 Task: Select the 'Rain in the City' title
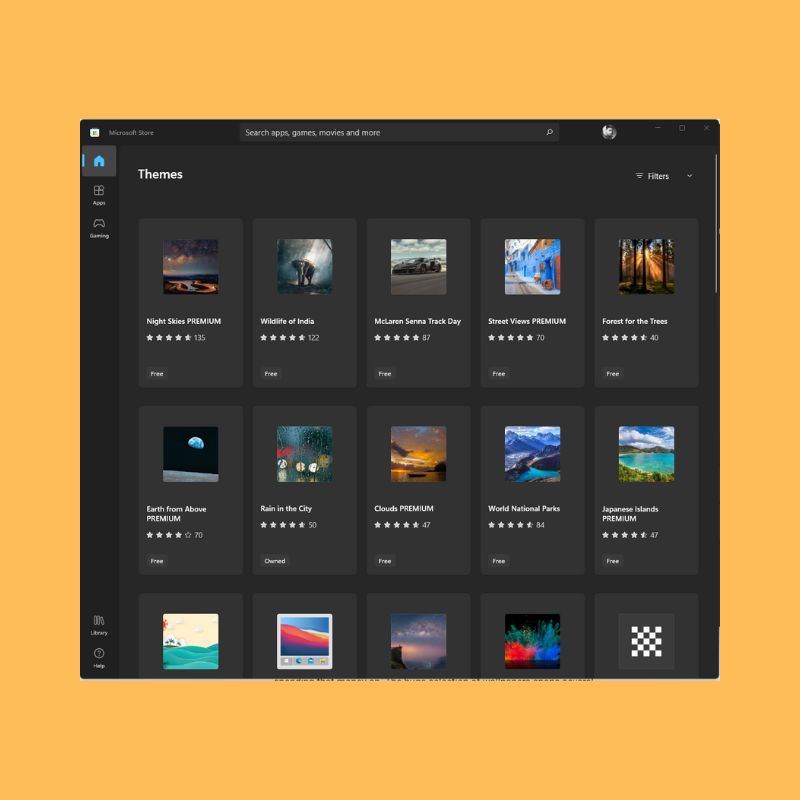tap(286, 509)
